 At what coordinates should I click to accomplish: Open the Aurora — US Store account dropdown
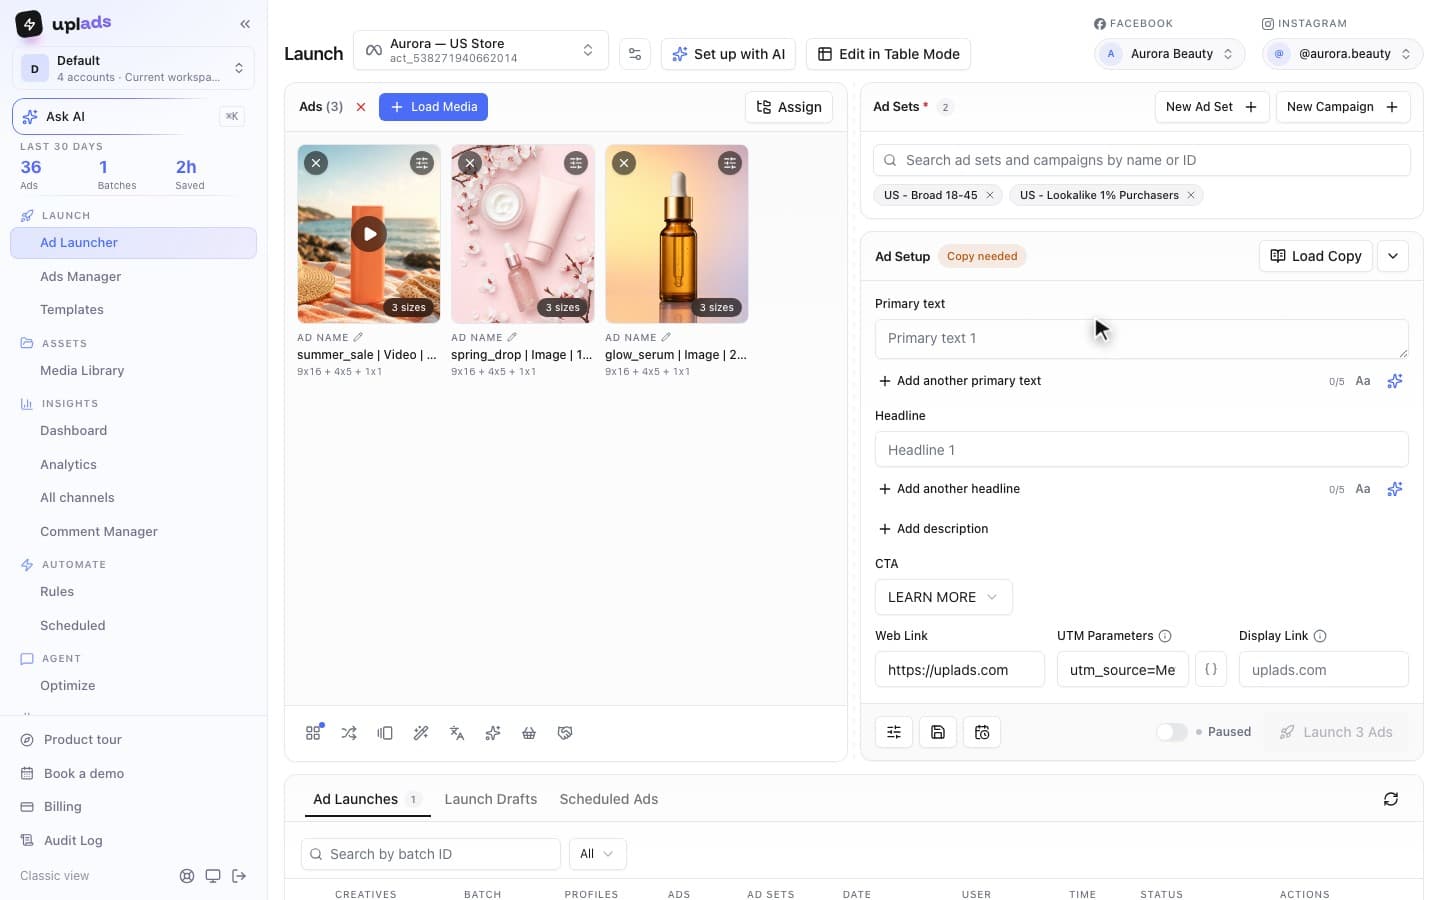click(480, 50)
